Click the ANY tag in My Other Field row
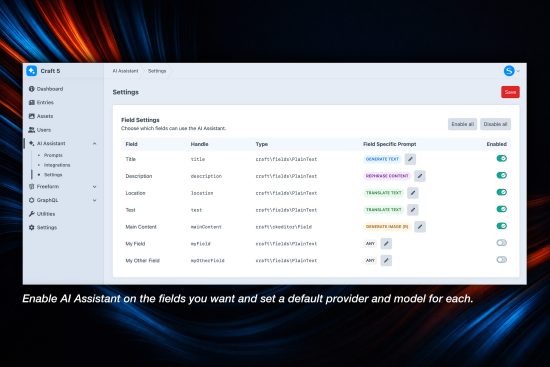The width and height of the screenshot is (550, 367). (370, 260)
